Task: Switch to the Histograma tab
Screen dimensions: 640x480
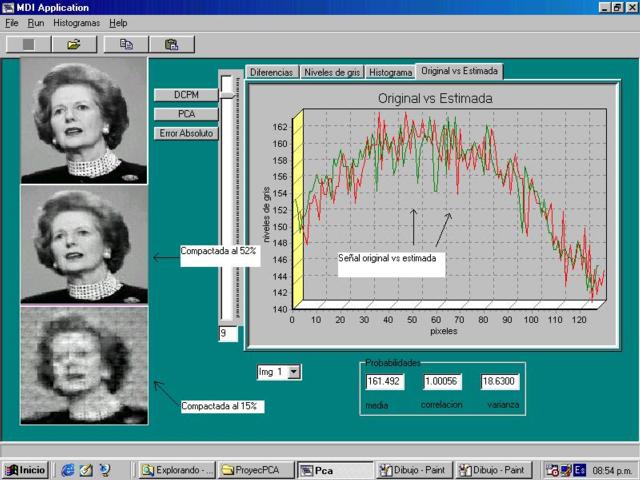Action: (x=390, y=72)
